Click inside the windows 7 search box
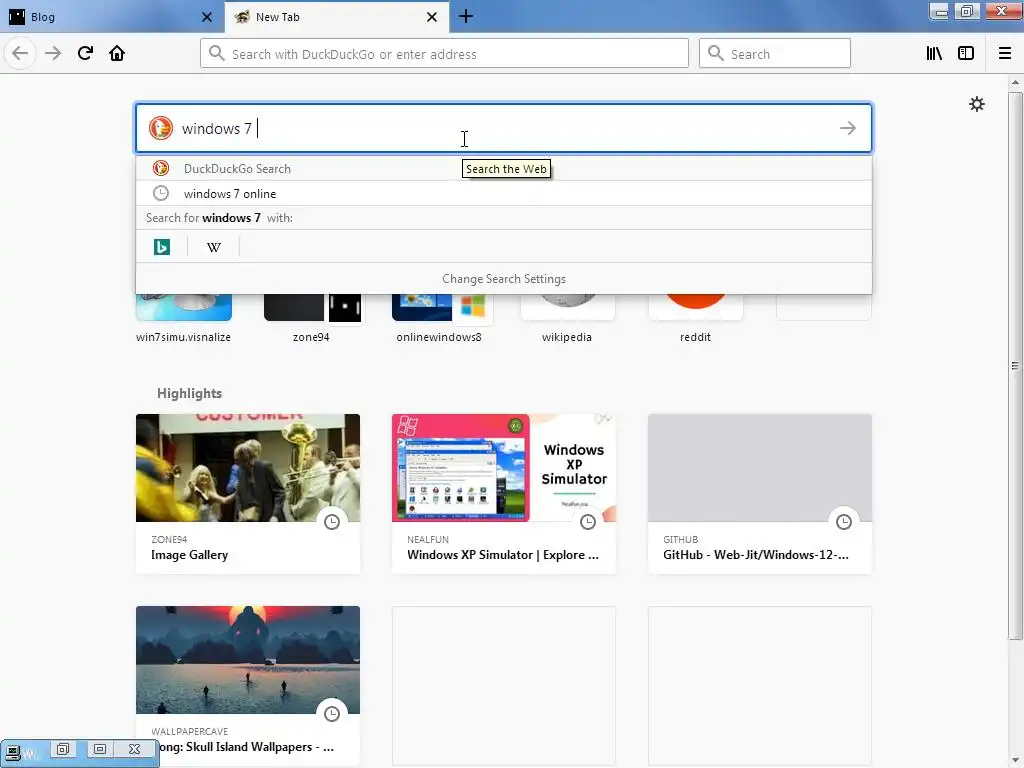Viewport: 1024px width, 768px height. (504, 128)
